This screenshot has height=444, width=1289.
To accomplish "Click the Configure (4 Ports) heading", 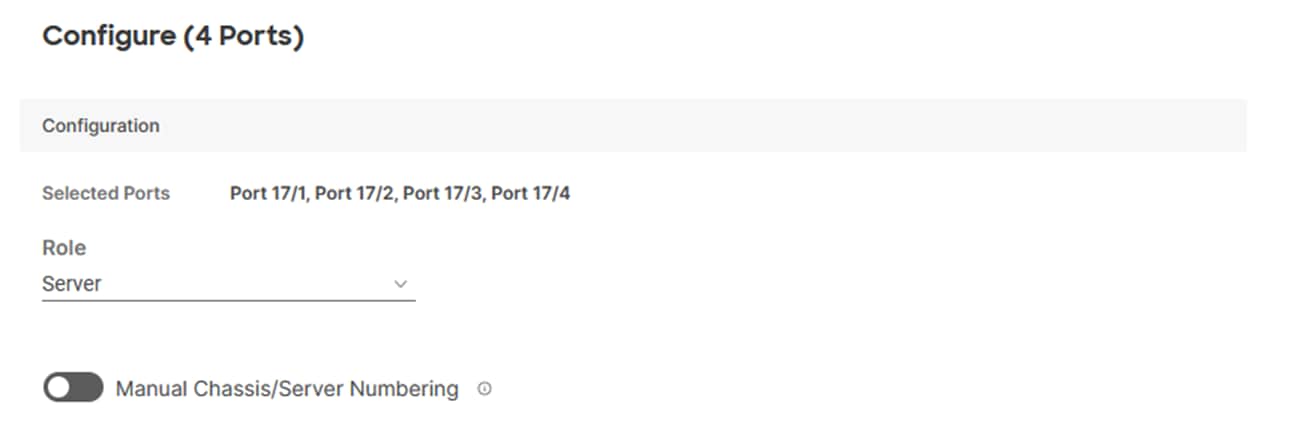I will pos(173,37).
